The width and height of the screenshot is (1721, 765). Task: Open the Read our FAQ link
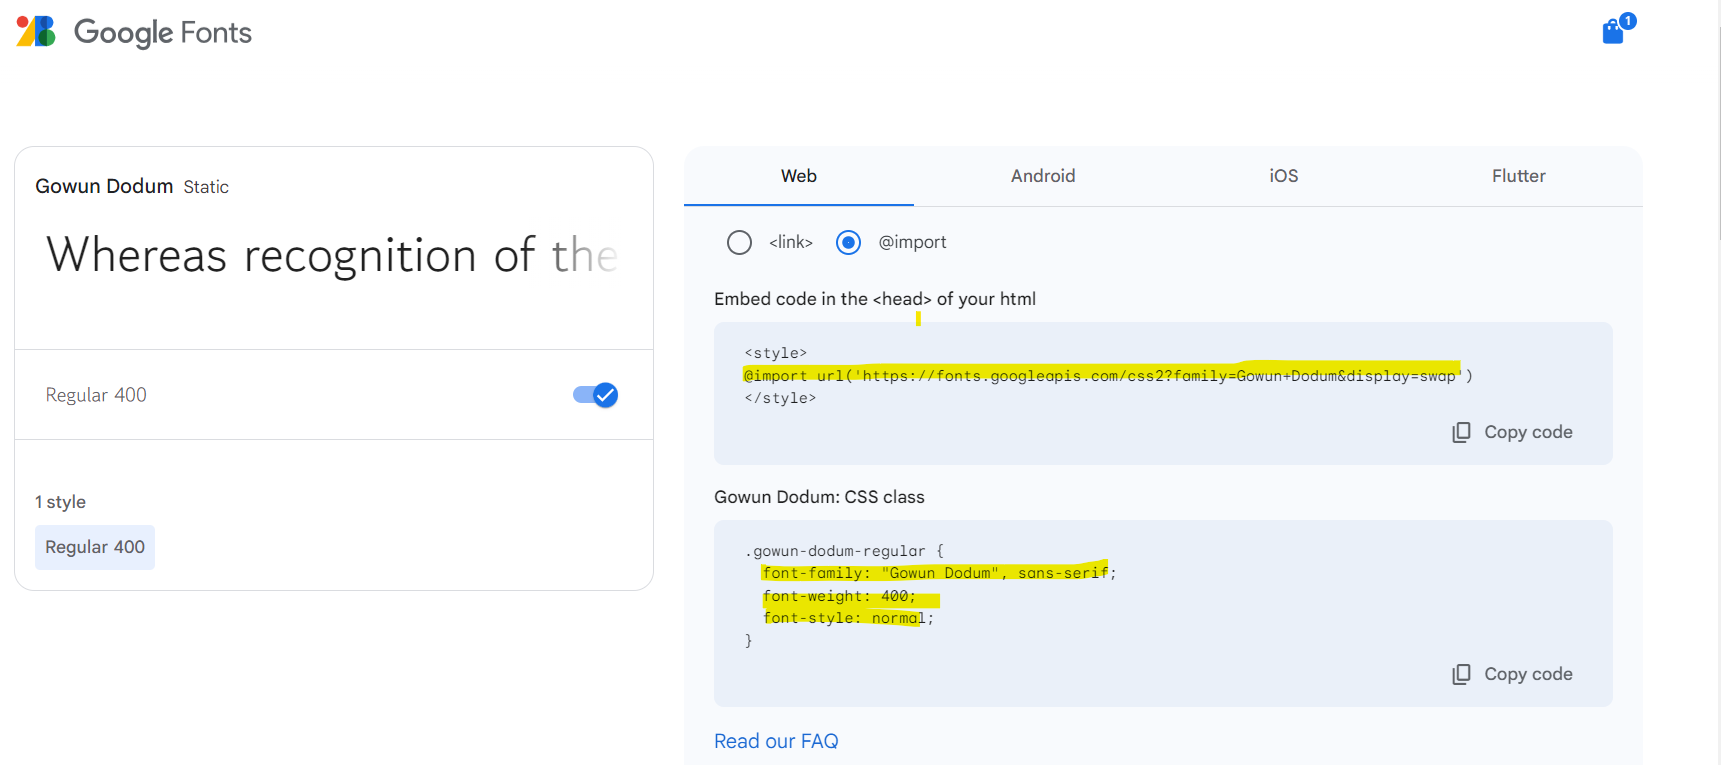click(x=776, y=741)
